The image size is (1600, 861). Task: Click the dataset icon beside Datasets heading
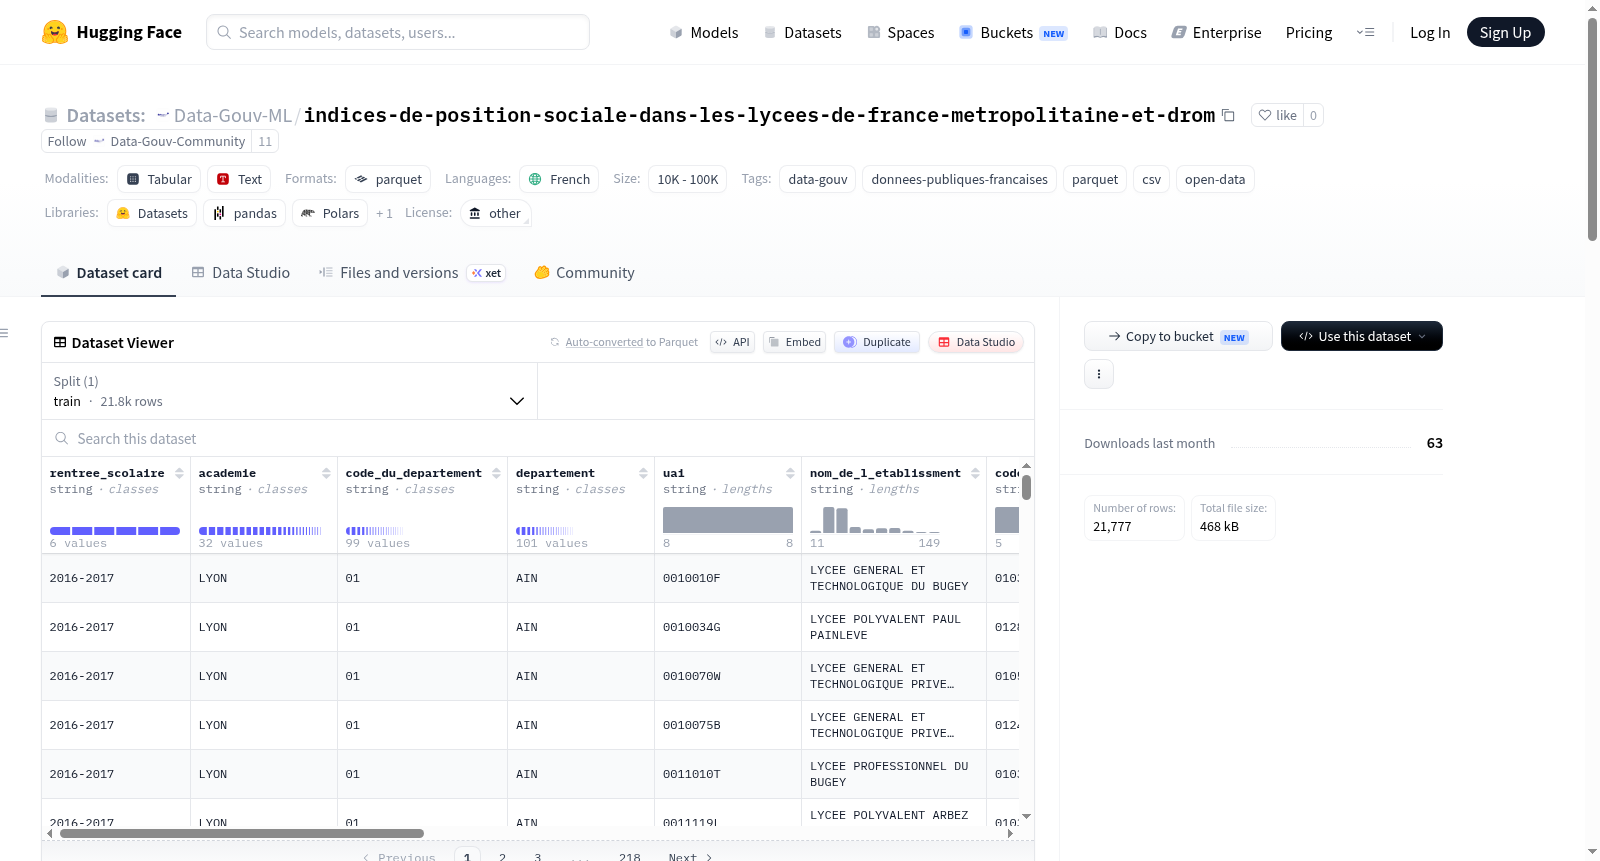[x=51, y=115]
